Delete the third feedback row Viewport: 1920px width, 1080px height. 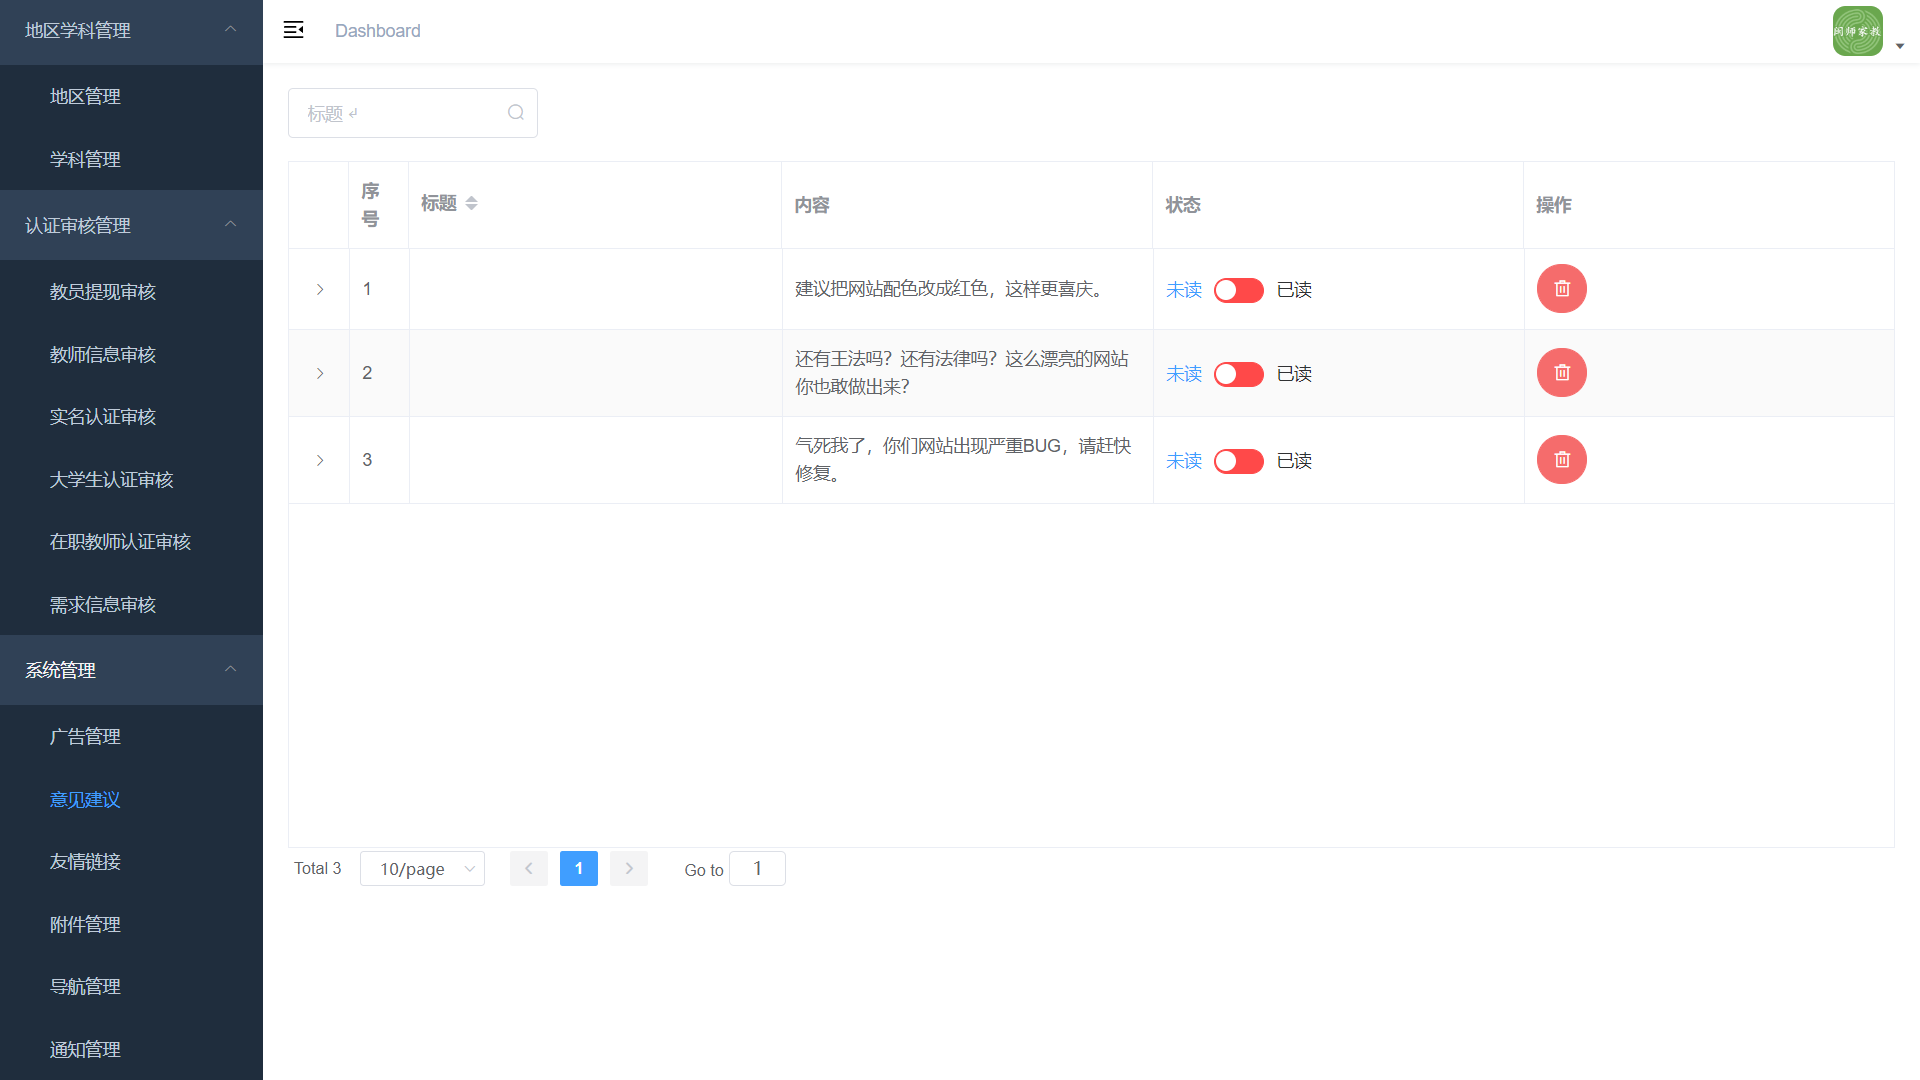(1561, 460)
